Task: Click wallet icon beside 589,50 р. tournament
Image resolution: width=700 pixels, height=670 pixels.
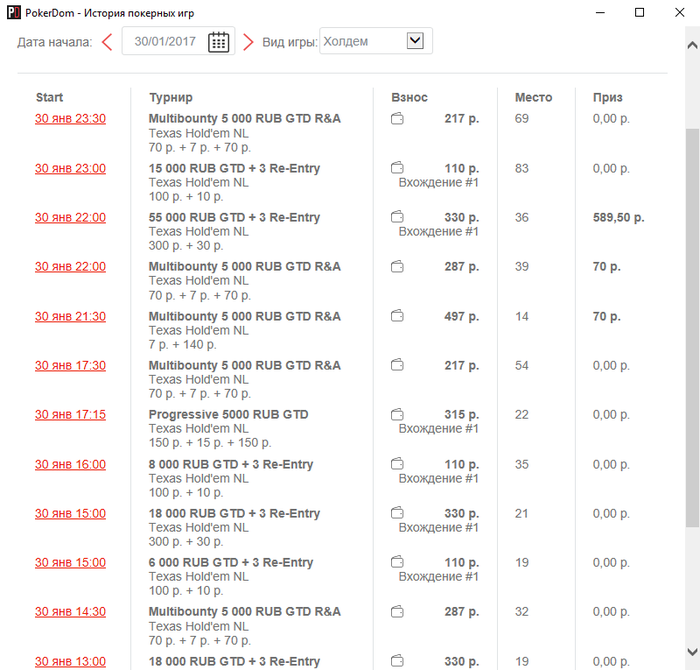Action: click(x=397, y=217)
